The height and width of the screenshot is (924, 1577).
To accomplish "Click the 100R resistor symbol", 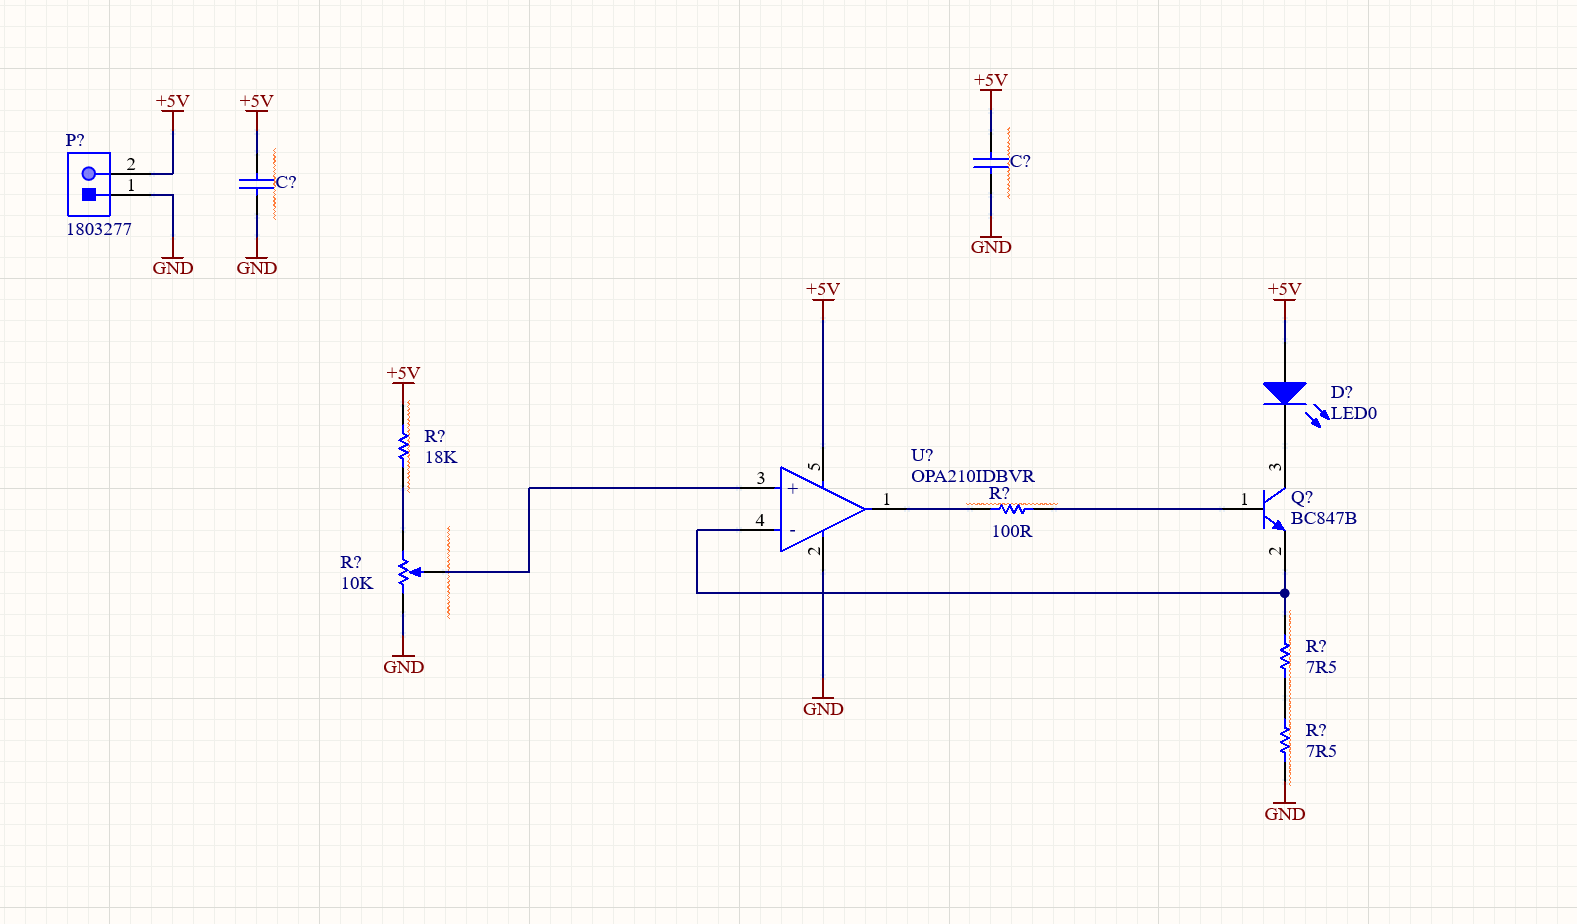I will (x=1011, y=509).
